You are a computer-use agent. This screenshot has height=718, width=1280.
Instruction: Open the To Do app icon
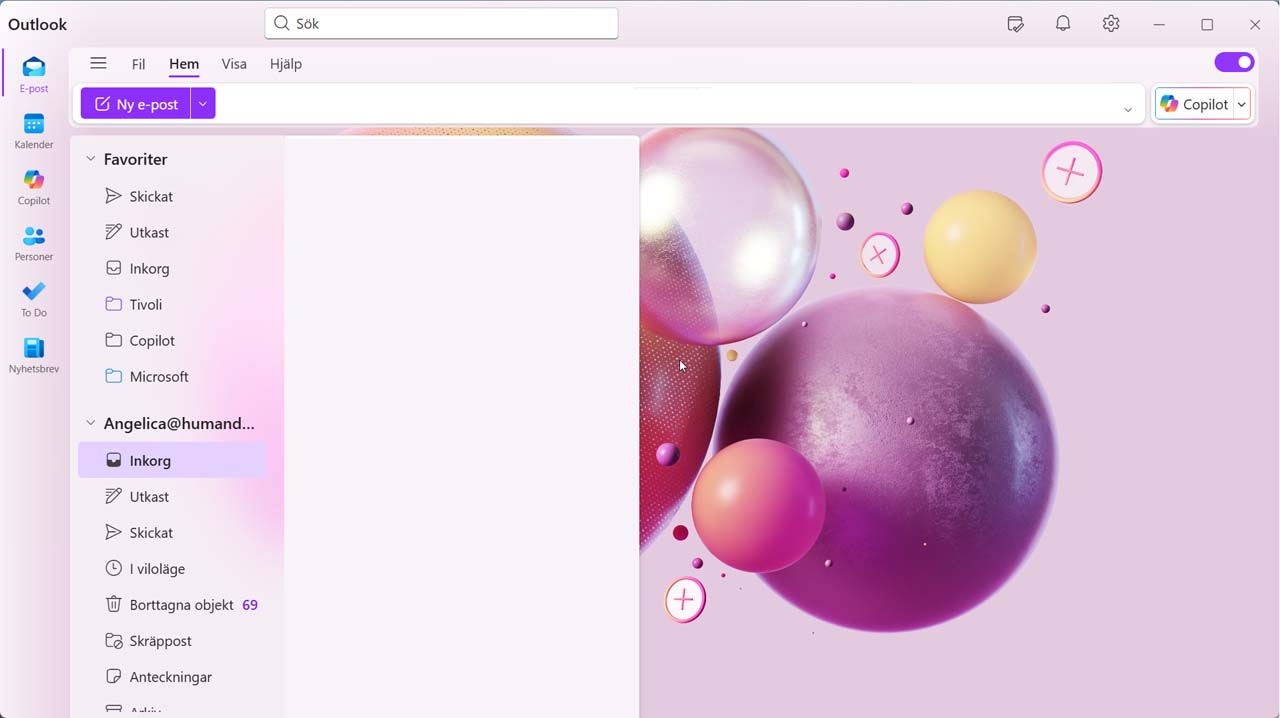click(34, 298)
